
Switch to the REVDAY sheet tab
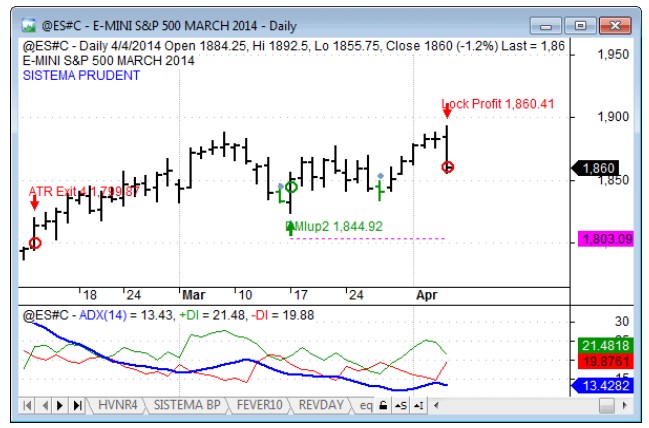tap(321, 405)
